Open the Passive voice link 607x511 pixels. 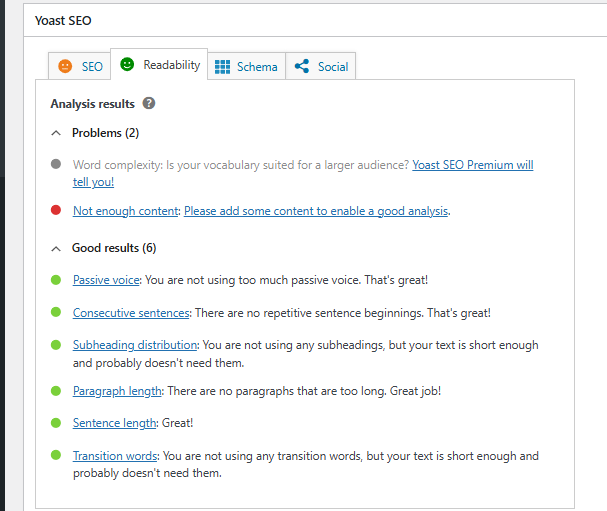click(106, 281)
